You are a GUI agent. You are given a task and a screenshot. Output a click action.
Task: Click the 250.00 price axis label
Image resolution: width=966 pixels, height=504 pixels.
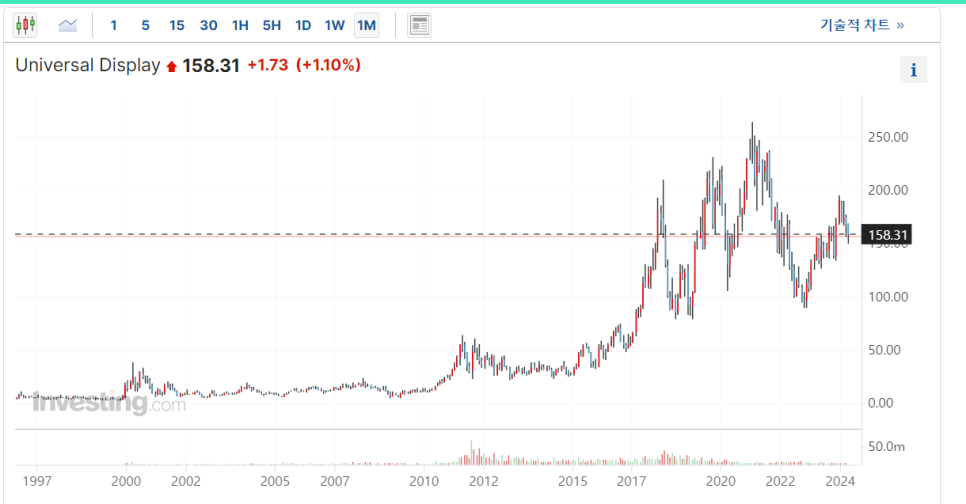(888, 137)
